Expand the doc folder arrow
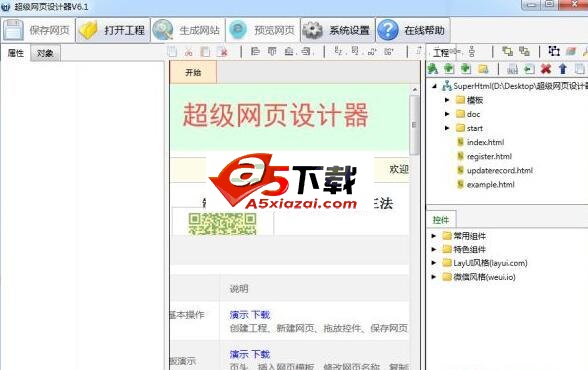The image size is (588, 370). pos(447,114)
